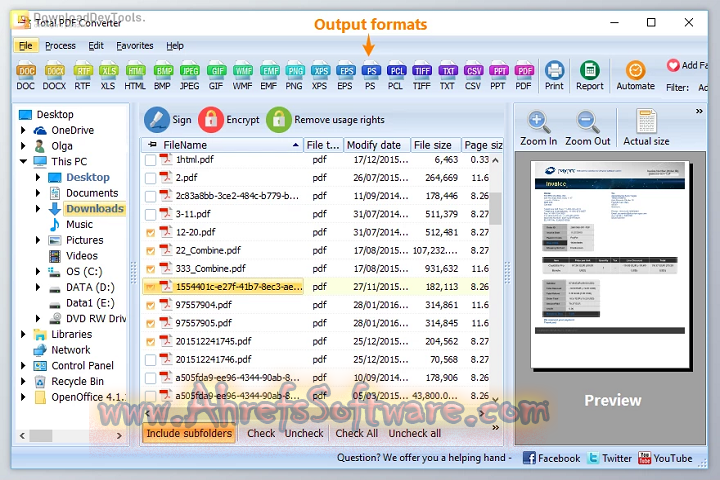Open the Facebook link
The height and width of the screenshot is (480, 720).
552,458
